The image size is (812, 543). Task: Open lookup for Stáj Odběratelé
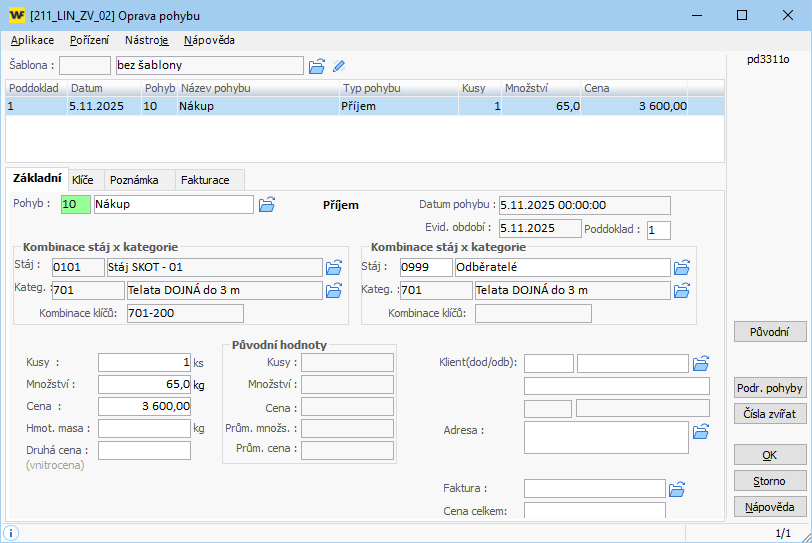(682, 268)
